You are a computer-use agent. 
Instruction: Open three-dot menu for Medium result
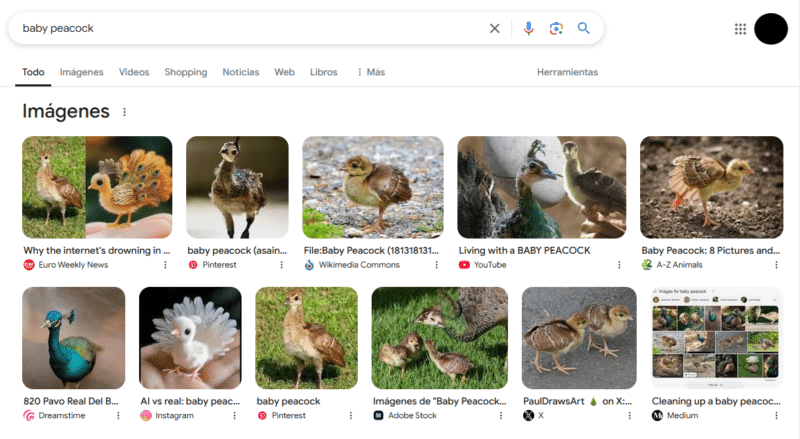click(x=776, y=415)
